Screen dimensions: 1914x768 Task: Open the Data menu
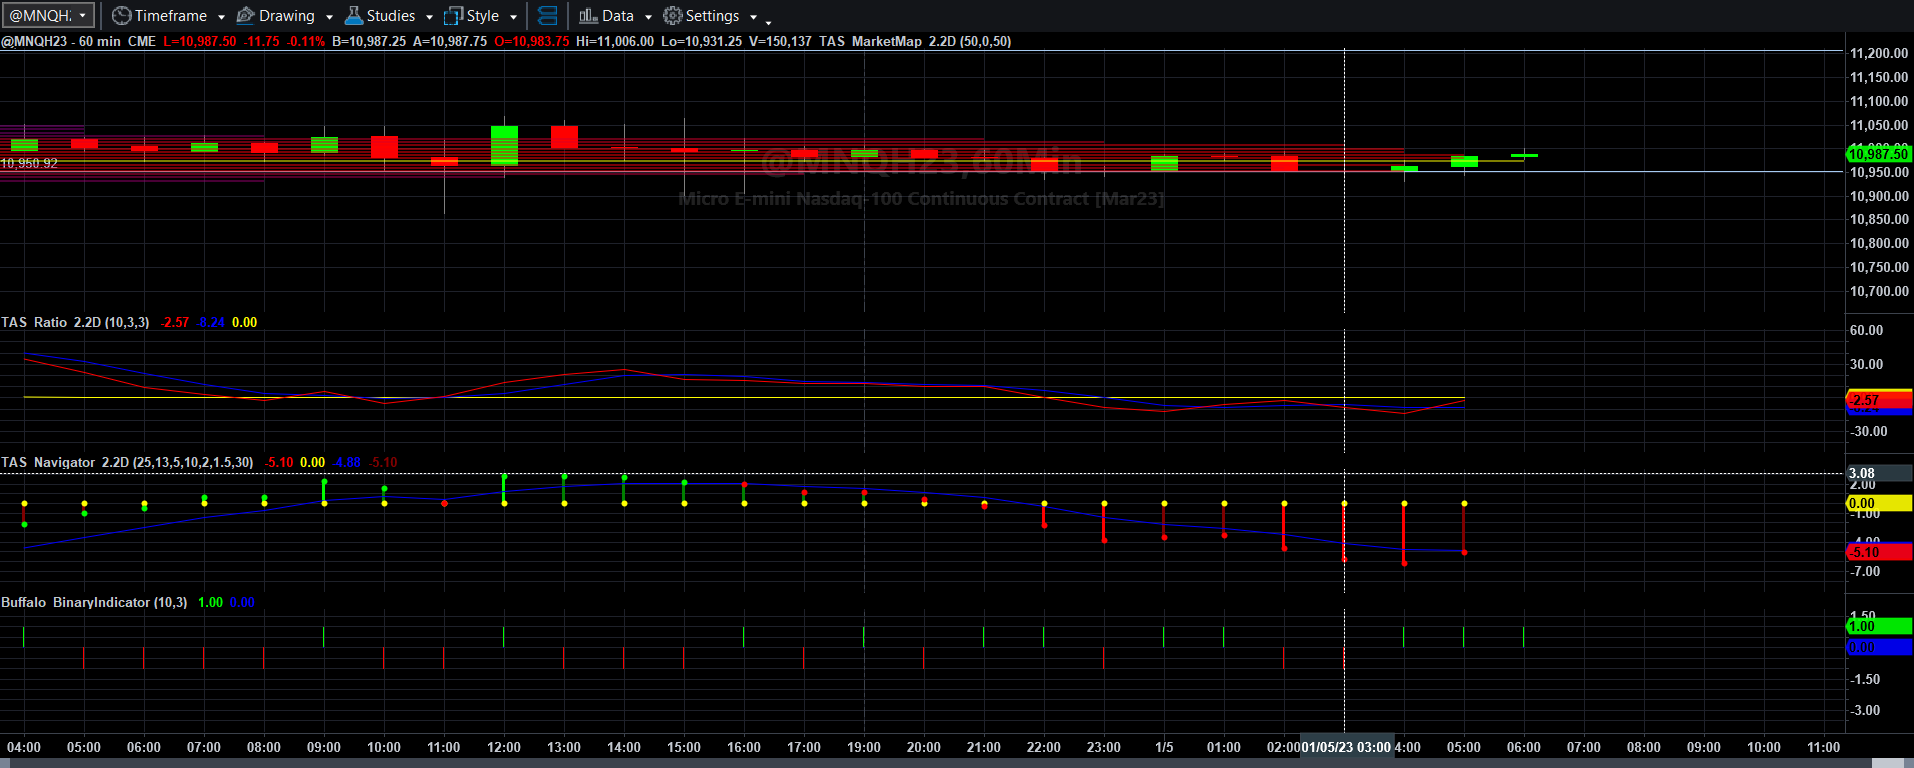tap(617, 16)
